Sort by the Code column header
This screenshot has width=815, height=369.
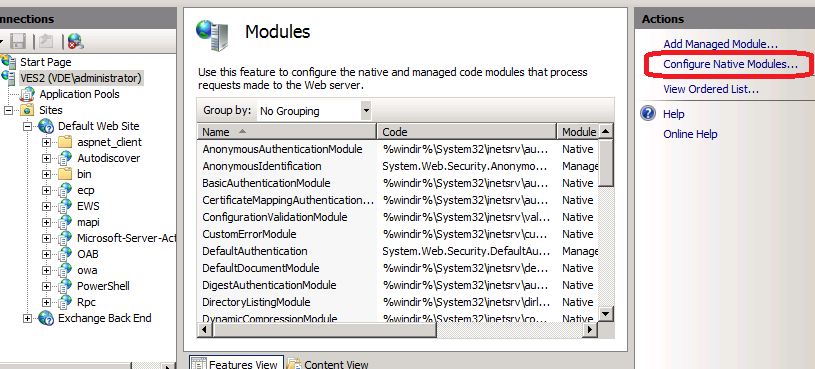click(466, 131)
